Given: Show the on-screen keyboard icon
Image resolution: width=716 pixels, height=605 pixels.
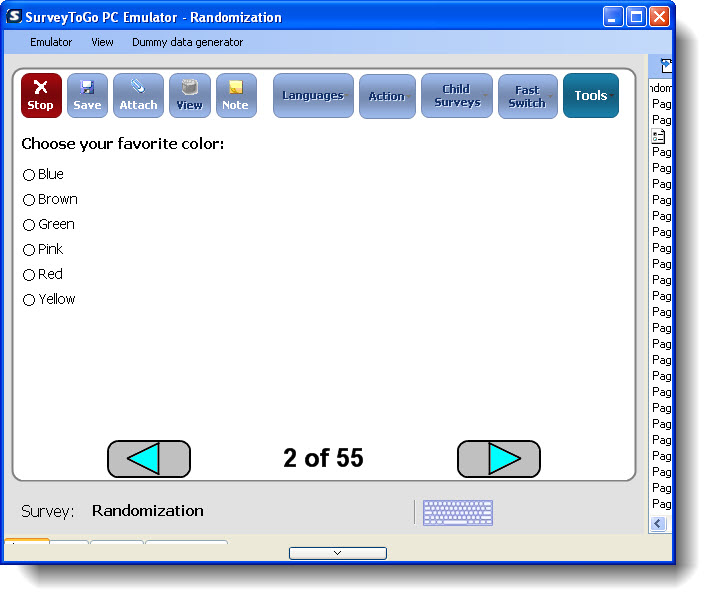Looking at the screenshot, I should [458, 512].
